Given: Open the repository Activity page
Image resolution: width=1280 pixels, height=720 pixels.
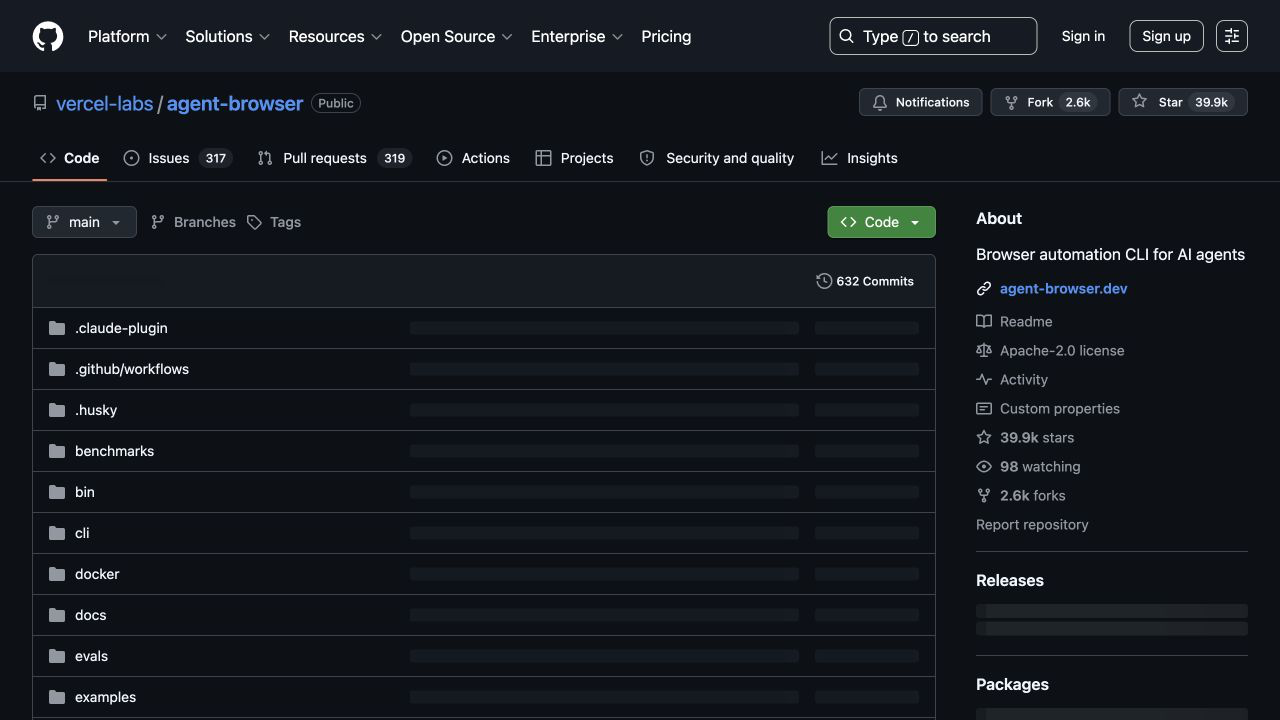Looking at the screenshot, I should pyautogui.click(x=1012, y=379).
